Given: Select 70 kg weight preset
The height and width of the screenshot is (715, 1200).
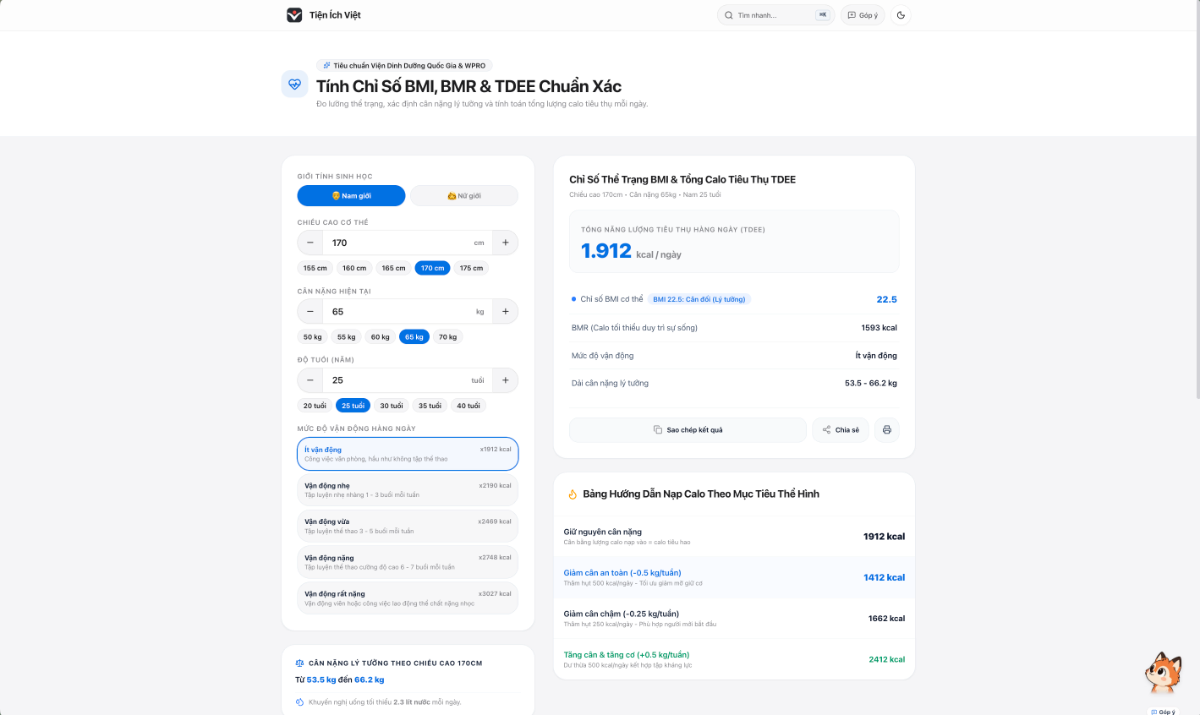Looking at the screenshot, I should point(448,337).
